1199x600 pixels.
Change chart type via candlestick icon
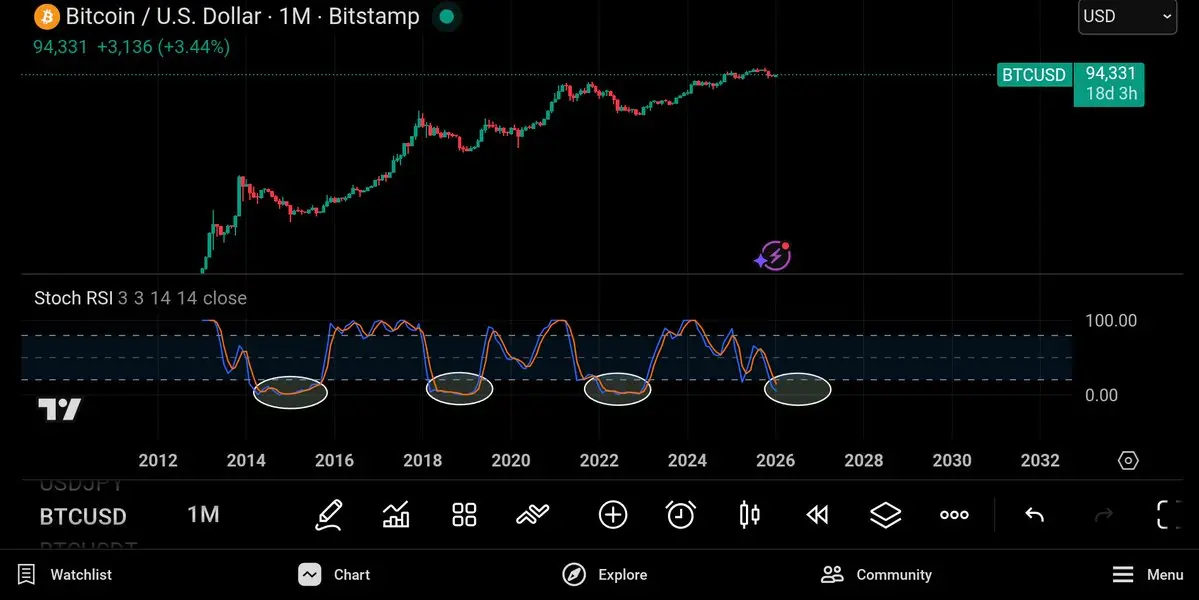[749, 515]
